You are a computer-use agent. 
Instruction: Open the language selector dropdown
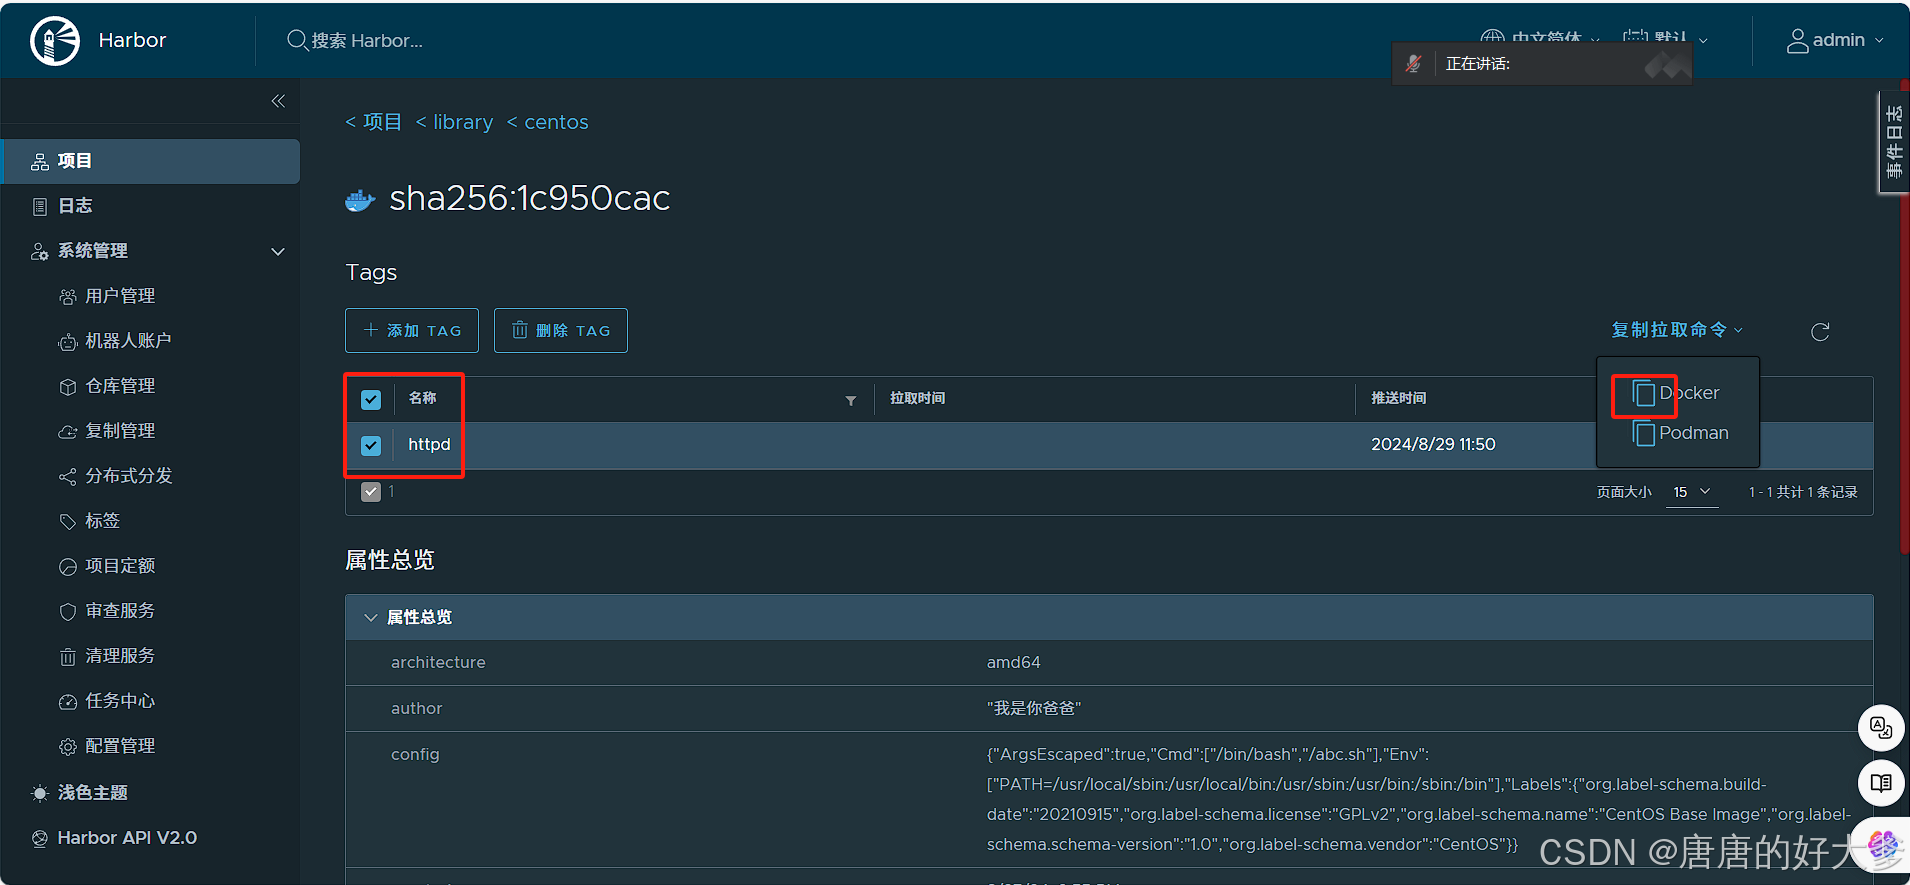point(1540,38)
